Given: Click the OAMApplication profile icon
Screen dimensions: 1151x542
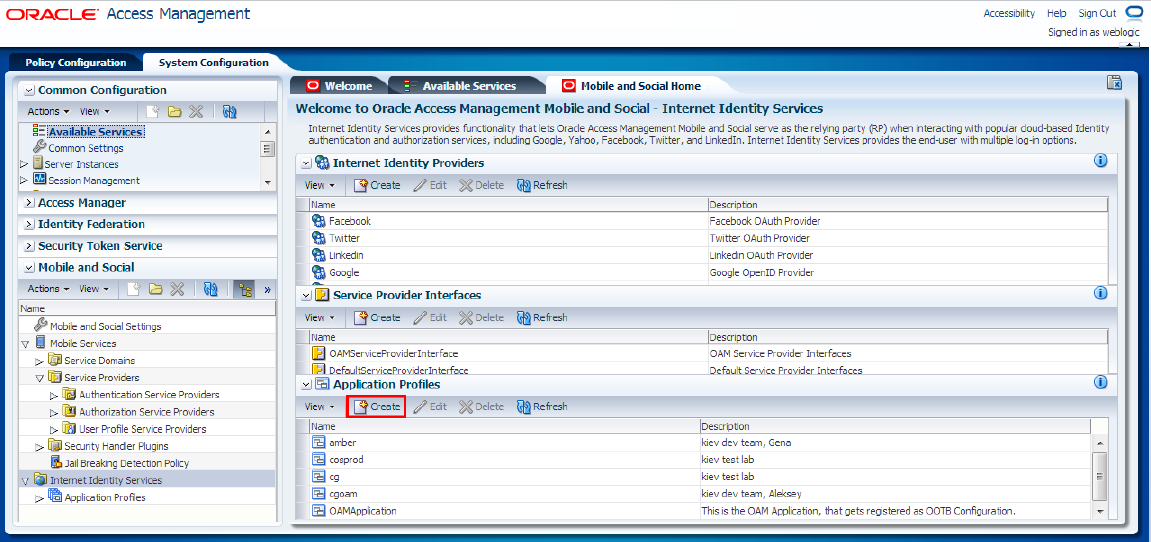Looking at the screenshot, I should (x=319, y=510).
